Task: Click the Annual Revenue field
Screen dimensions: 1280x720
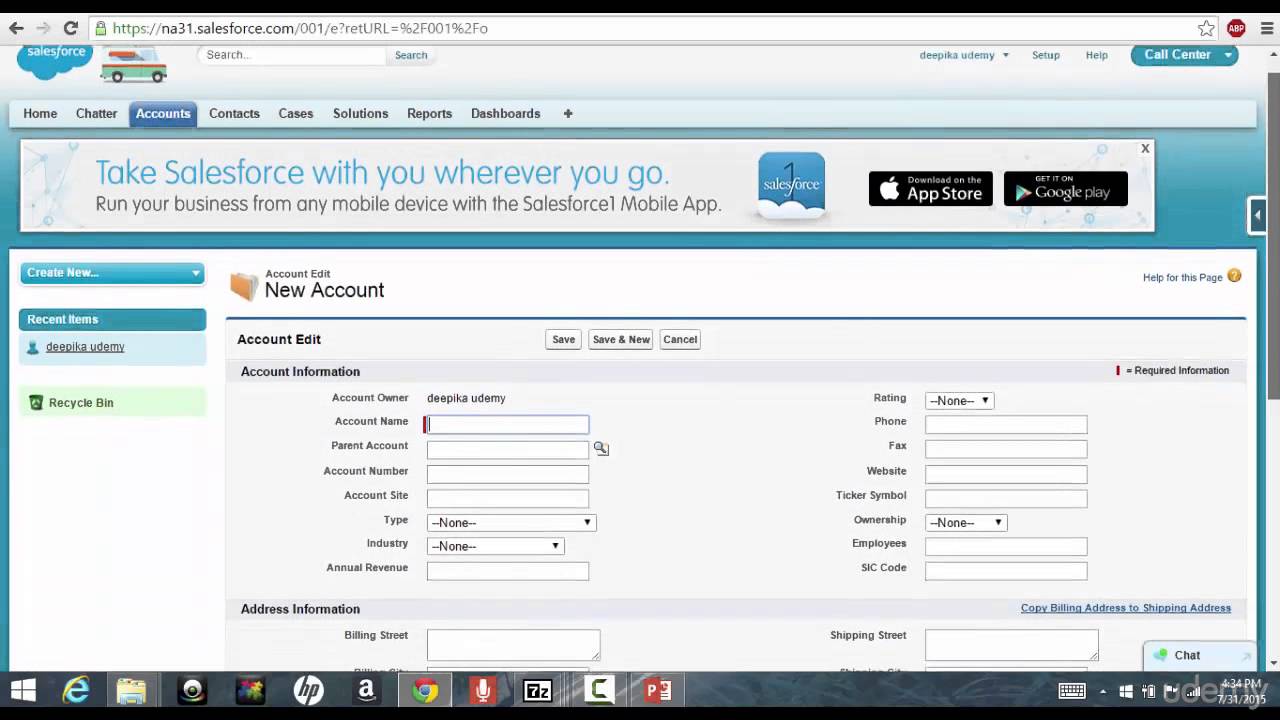Action: pyautogui.click(x=508, y=571)
